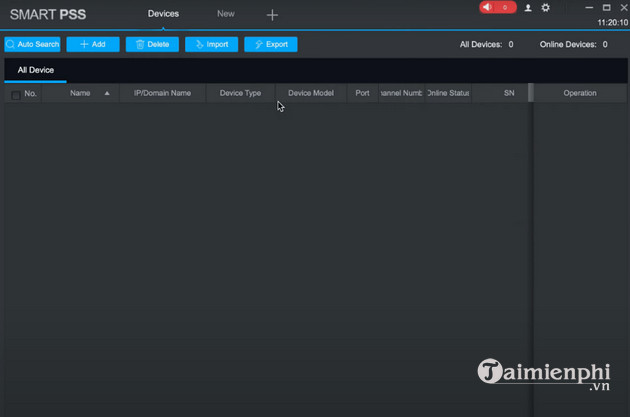Viewport: 630px width, 417px height.
Task: Click Add to add a device
Action: pyautogui.click(x=93, y=44)
